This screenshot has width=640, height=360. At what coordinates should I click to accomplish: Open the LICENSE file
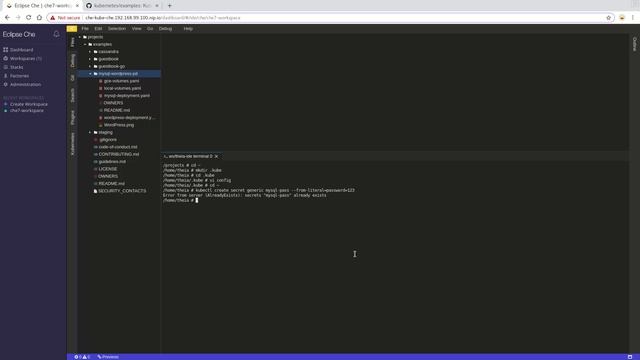pos(107,169)
